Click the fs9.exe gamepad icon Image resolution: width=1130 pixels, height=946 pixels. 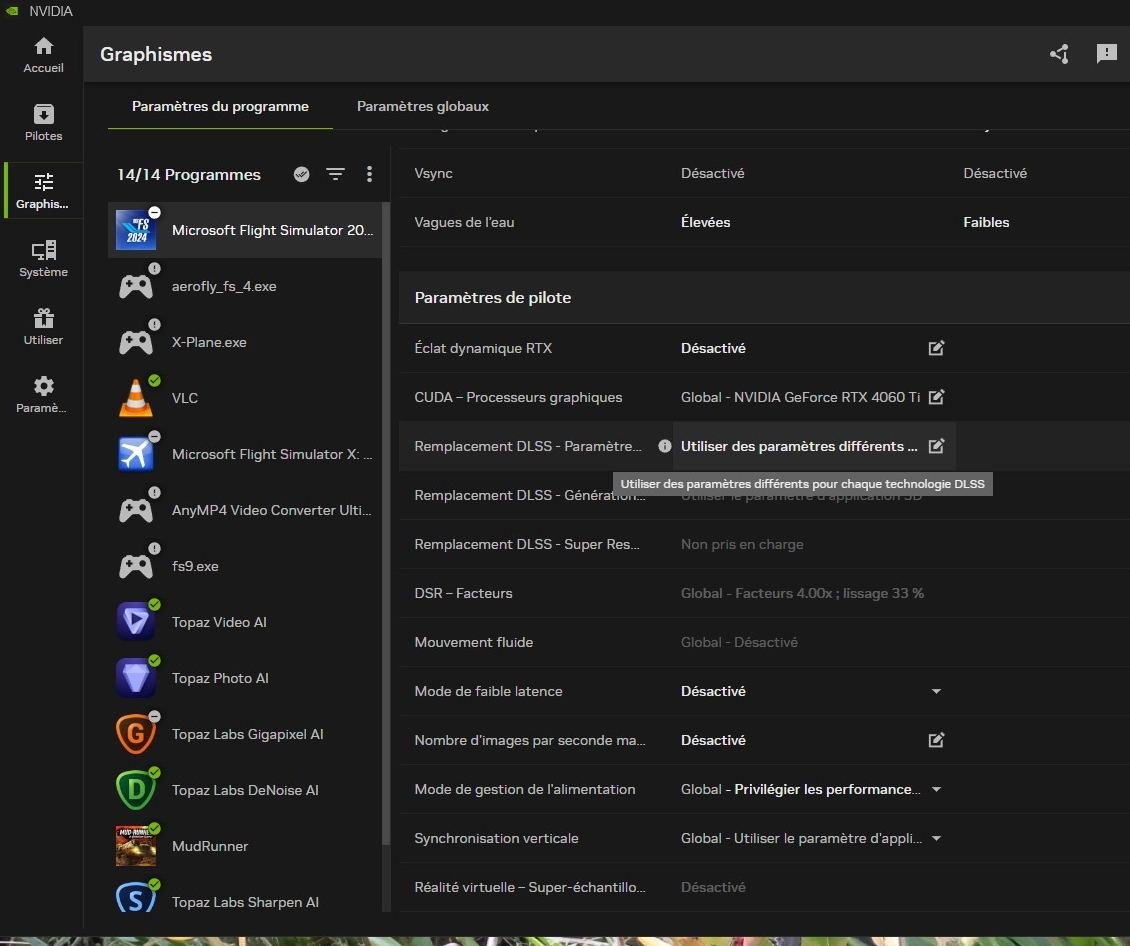[135, 566]
